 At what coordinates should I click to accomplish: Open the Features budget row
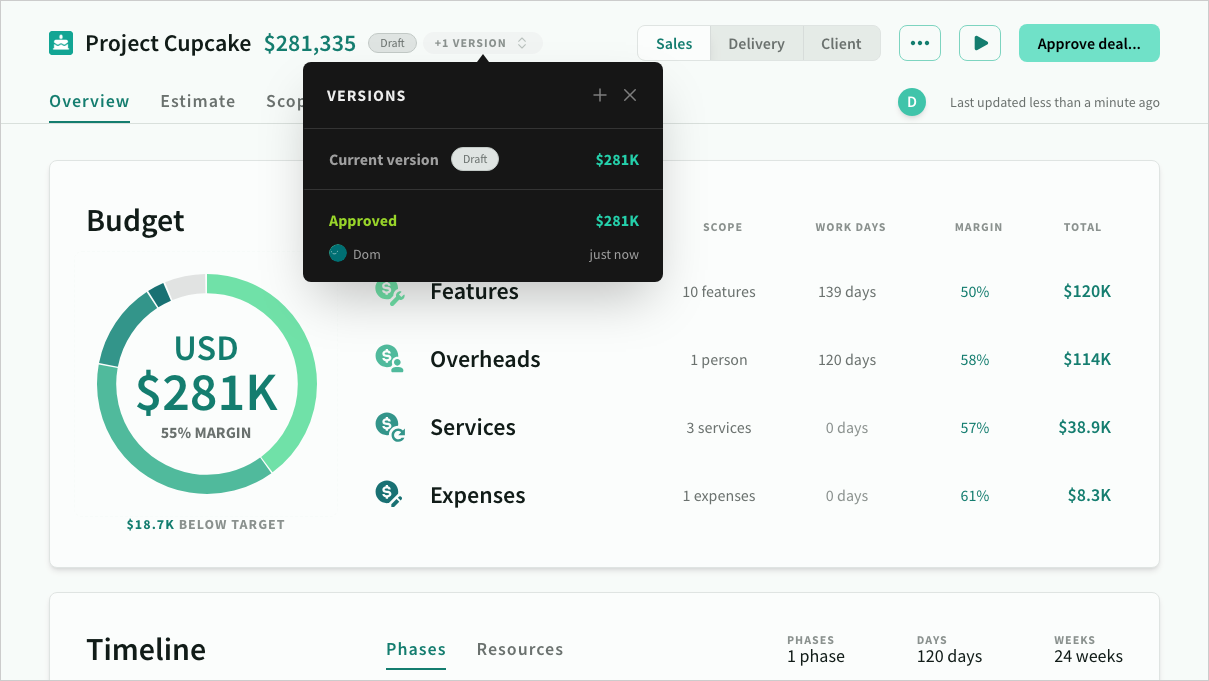click(x=474, y=292)
